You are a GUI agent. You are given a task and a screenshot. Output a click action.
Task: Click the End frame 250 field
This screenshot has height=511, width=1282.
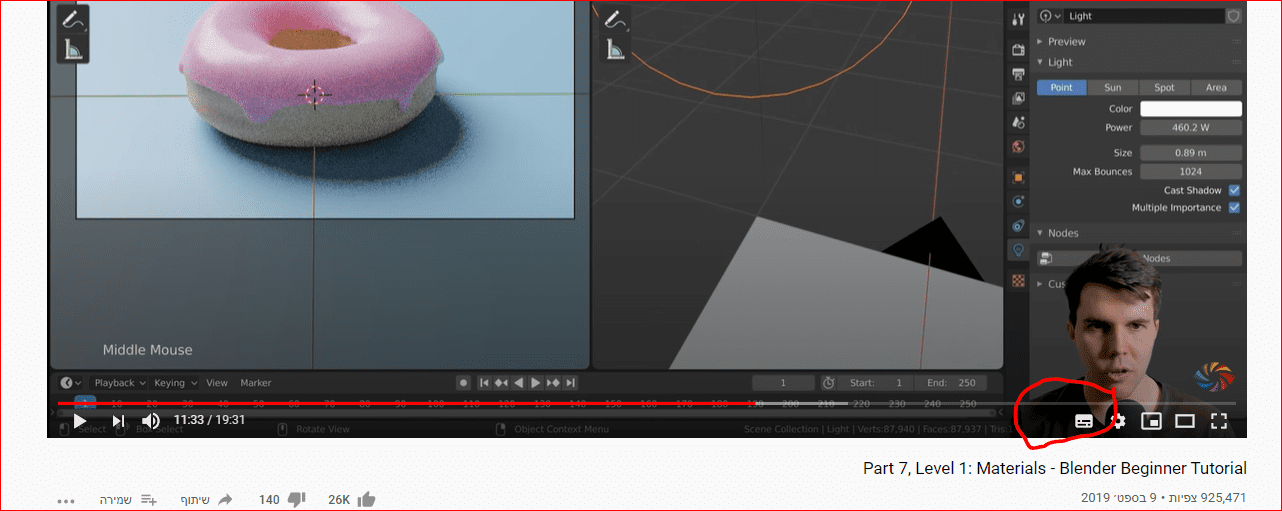[x=950, y=383]
